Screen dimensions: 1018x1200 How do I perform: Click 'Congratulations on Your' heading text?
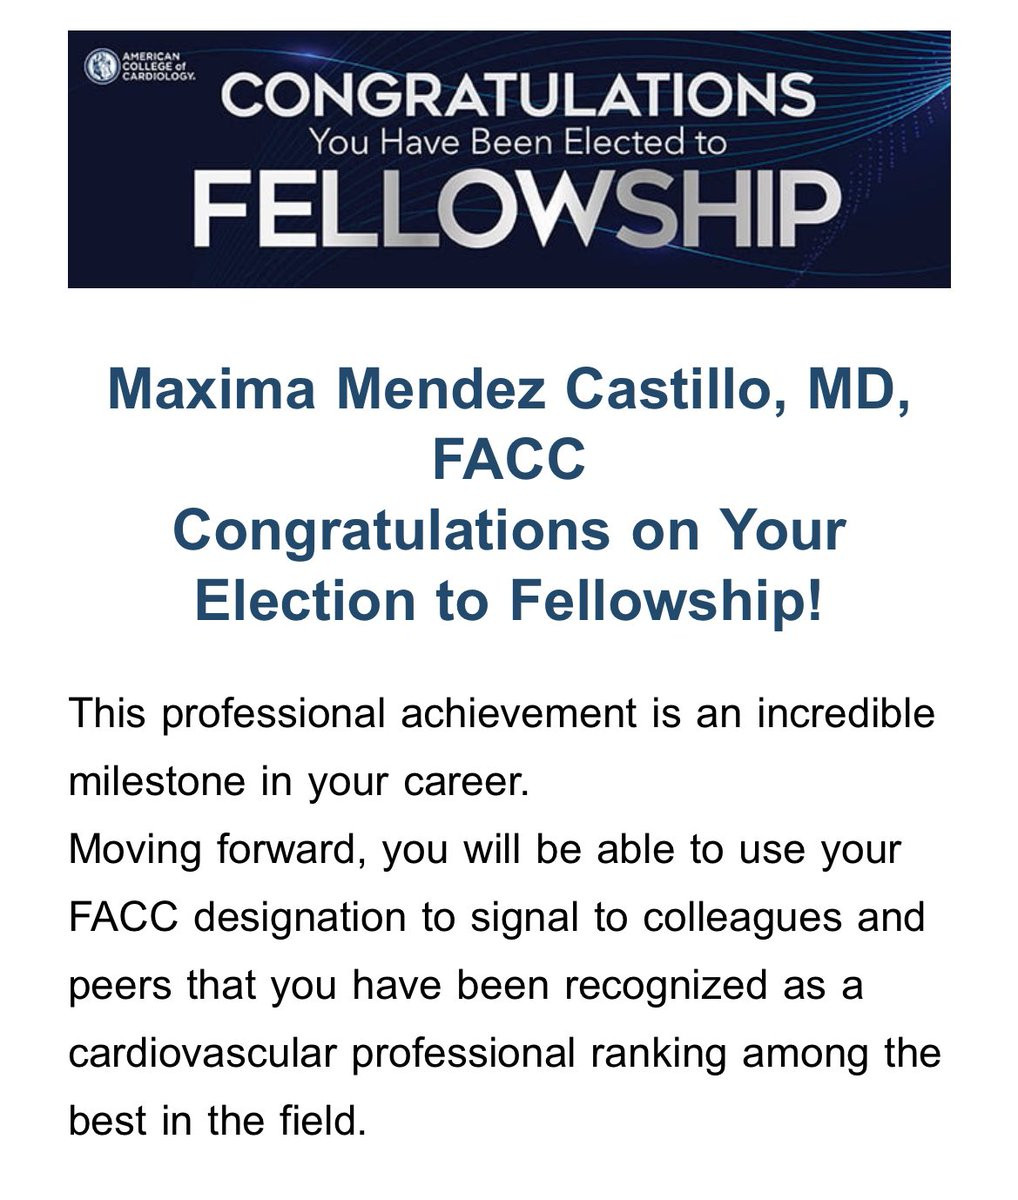tap(509, 530)
